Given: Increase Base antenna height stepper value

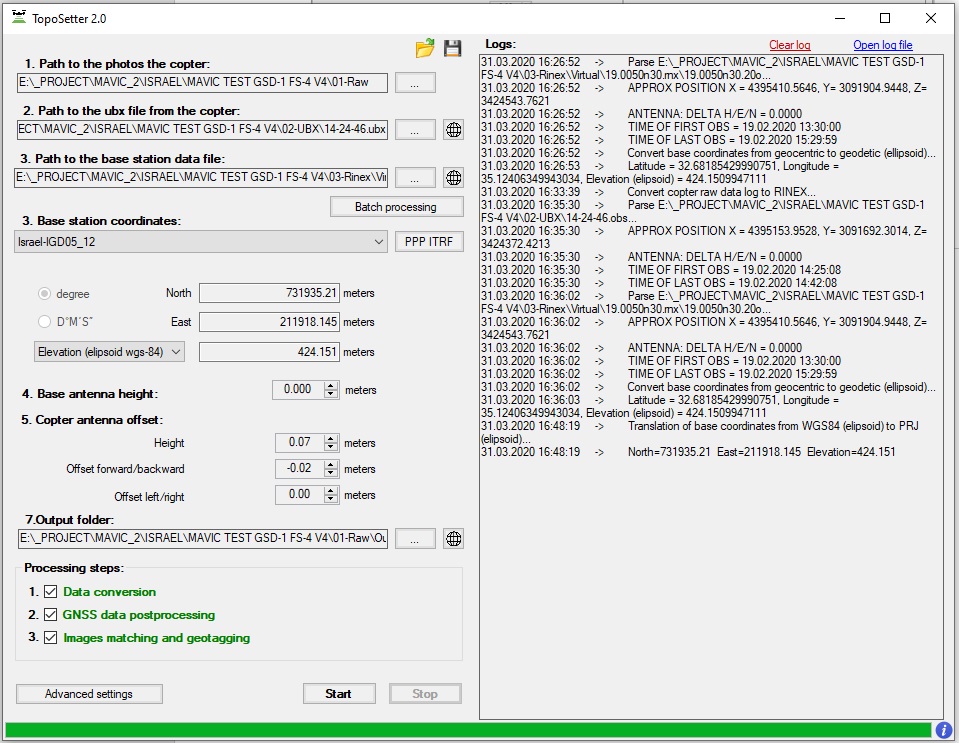Looking at the screenshot, I should [x=333, y=385].
